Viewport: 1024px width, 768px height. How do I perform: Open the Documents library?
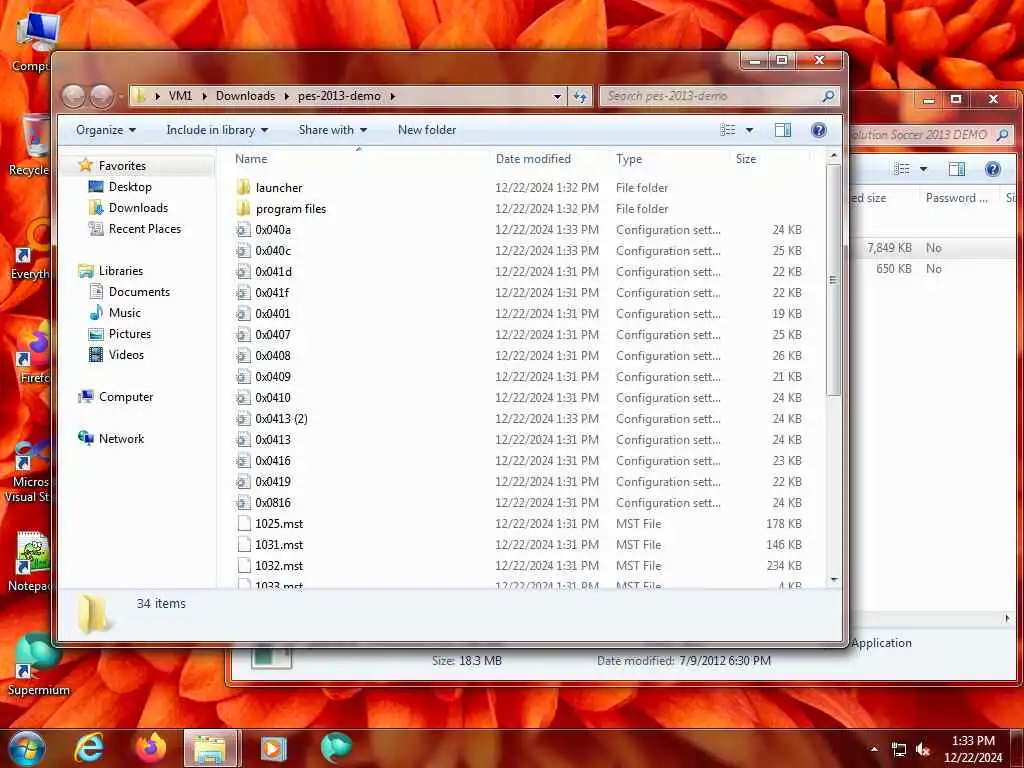point(138,292)
